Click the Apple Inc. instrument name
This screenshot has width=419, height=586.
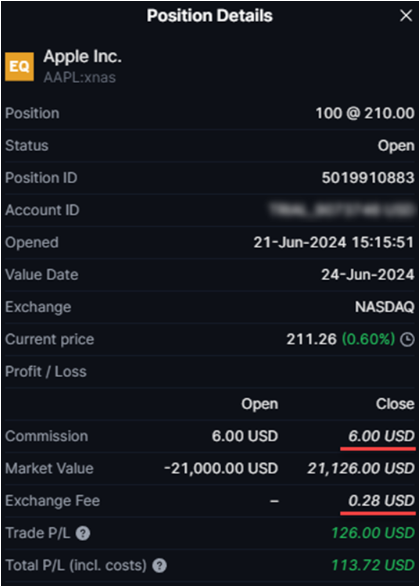click(x=83, y=56)
